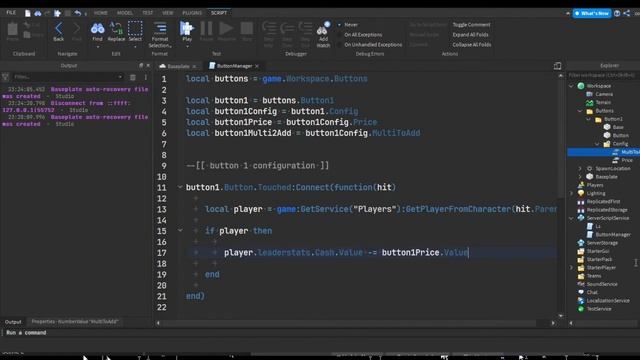This screenshot has width=640, height=360.
Task: Click the binoculars icon in quick access bar
Action: [38, 13]
